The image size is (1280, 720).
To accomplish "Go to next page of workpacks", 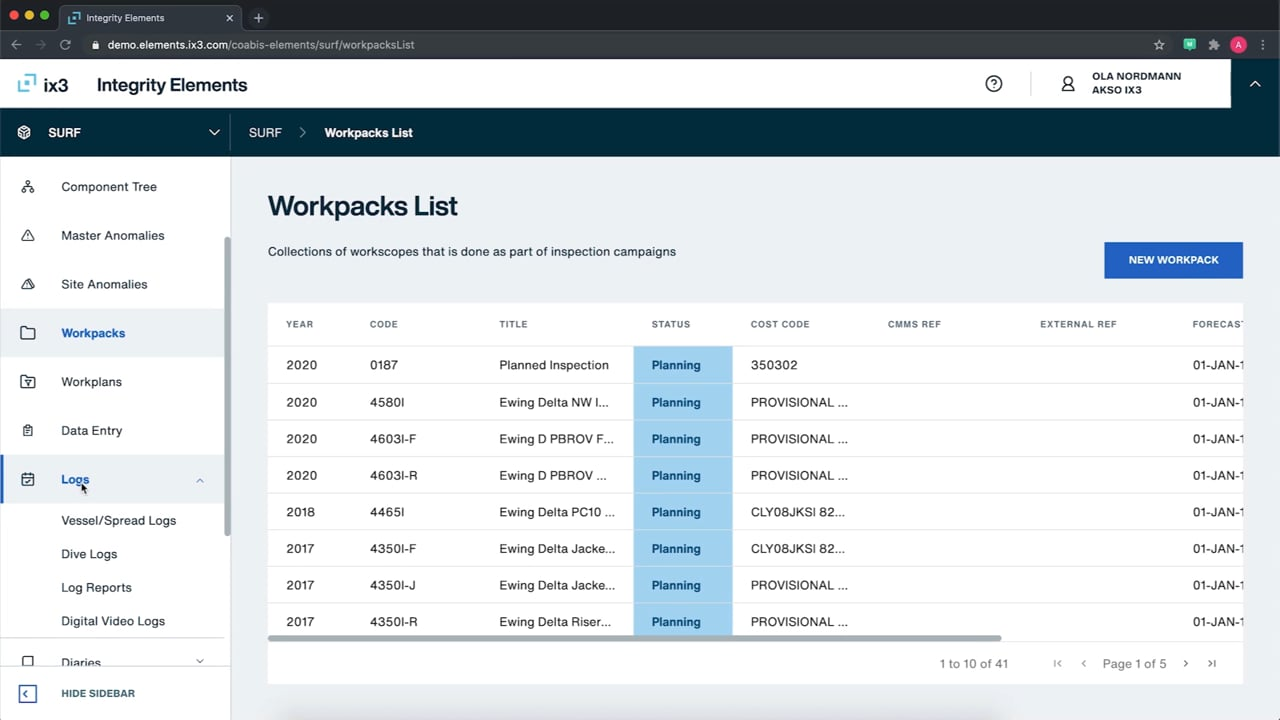I will coord(1186,664).
